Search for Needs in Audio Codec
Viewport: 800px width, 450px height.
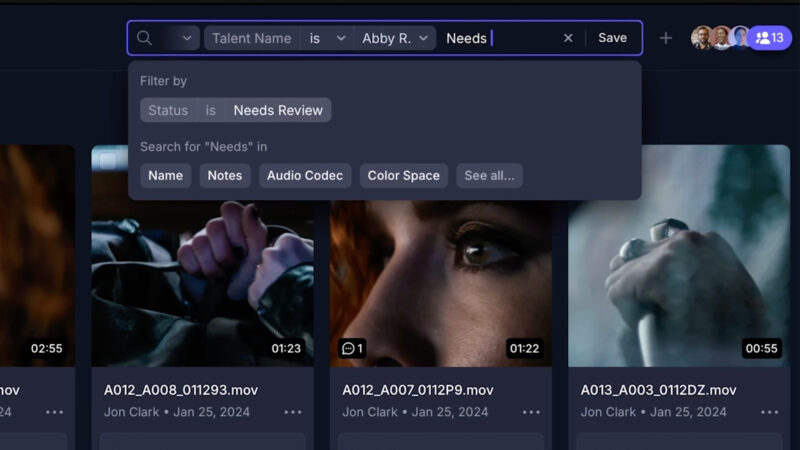tap(305, 176)
